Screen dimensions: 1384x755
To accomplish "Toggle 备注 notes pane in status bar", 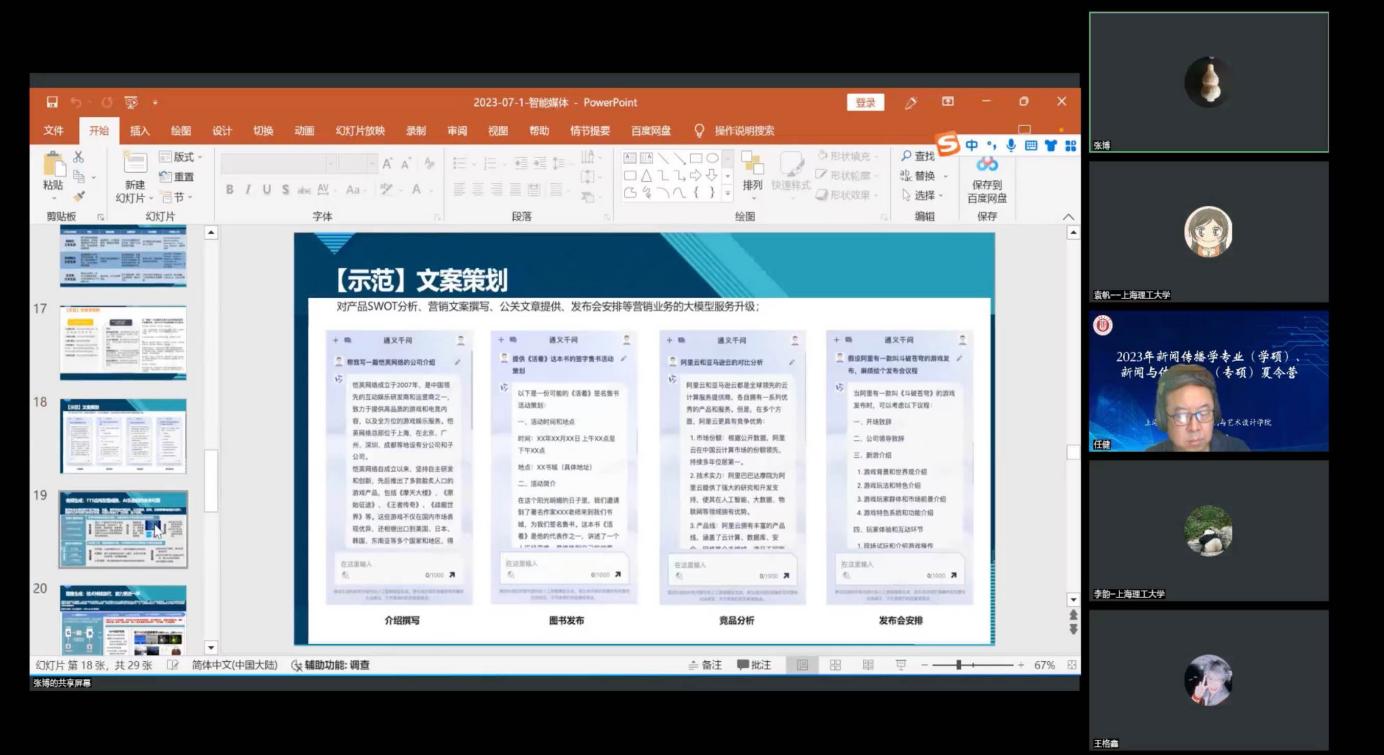I will point(705,665).
